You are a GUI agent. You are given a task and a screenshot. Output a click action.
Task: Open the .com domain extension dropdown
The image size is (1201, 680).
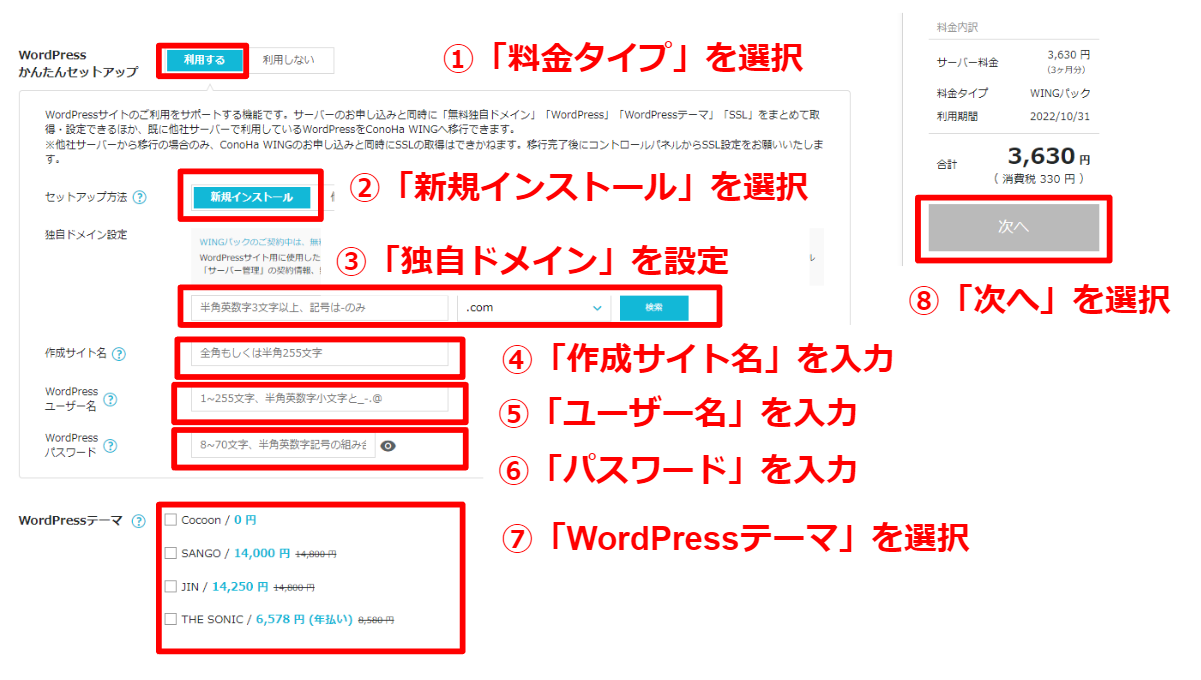pyautogui.click(x=534, y=308)
